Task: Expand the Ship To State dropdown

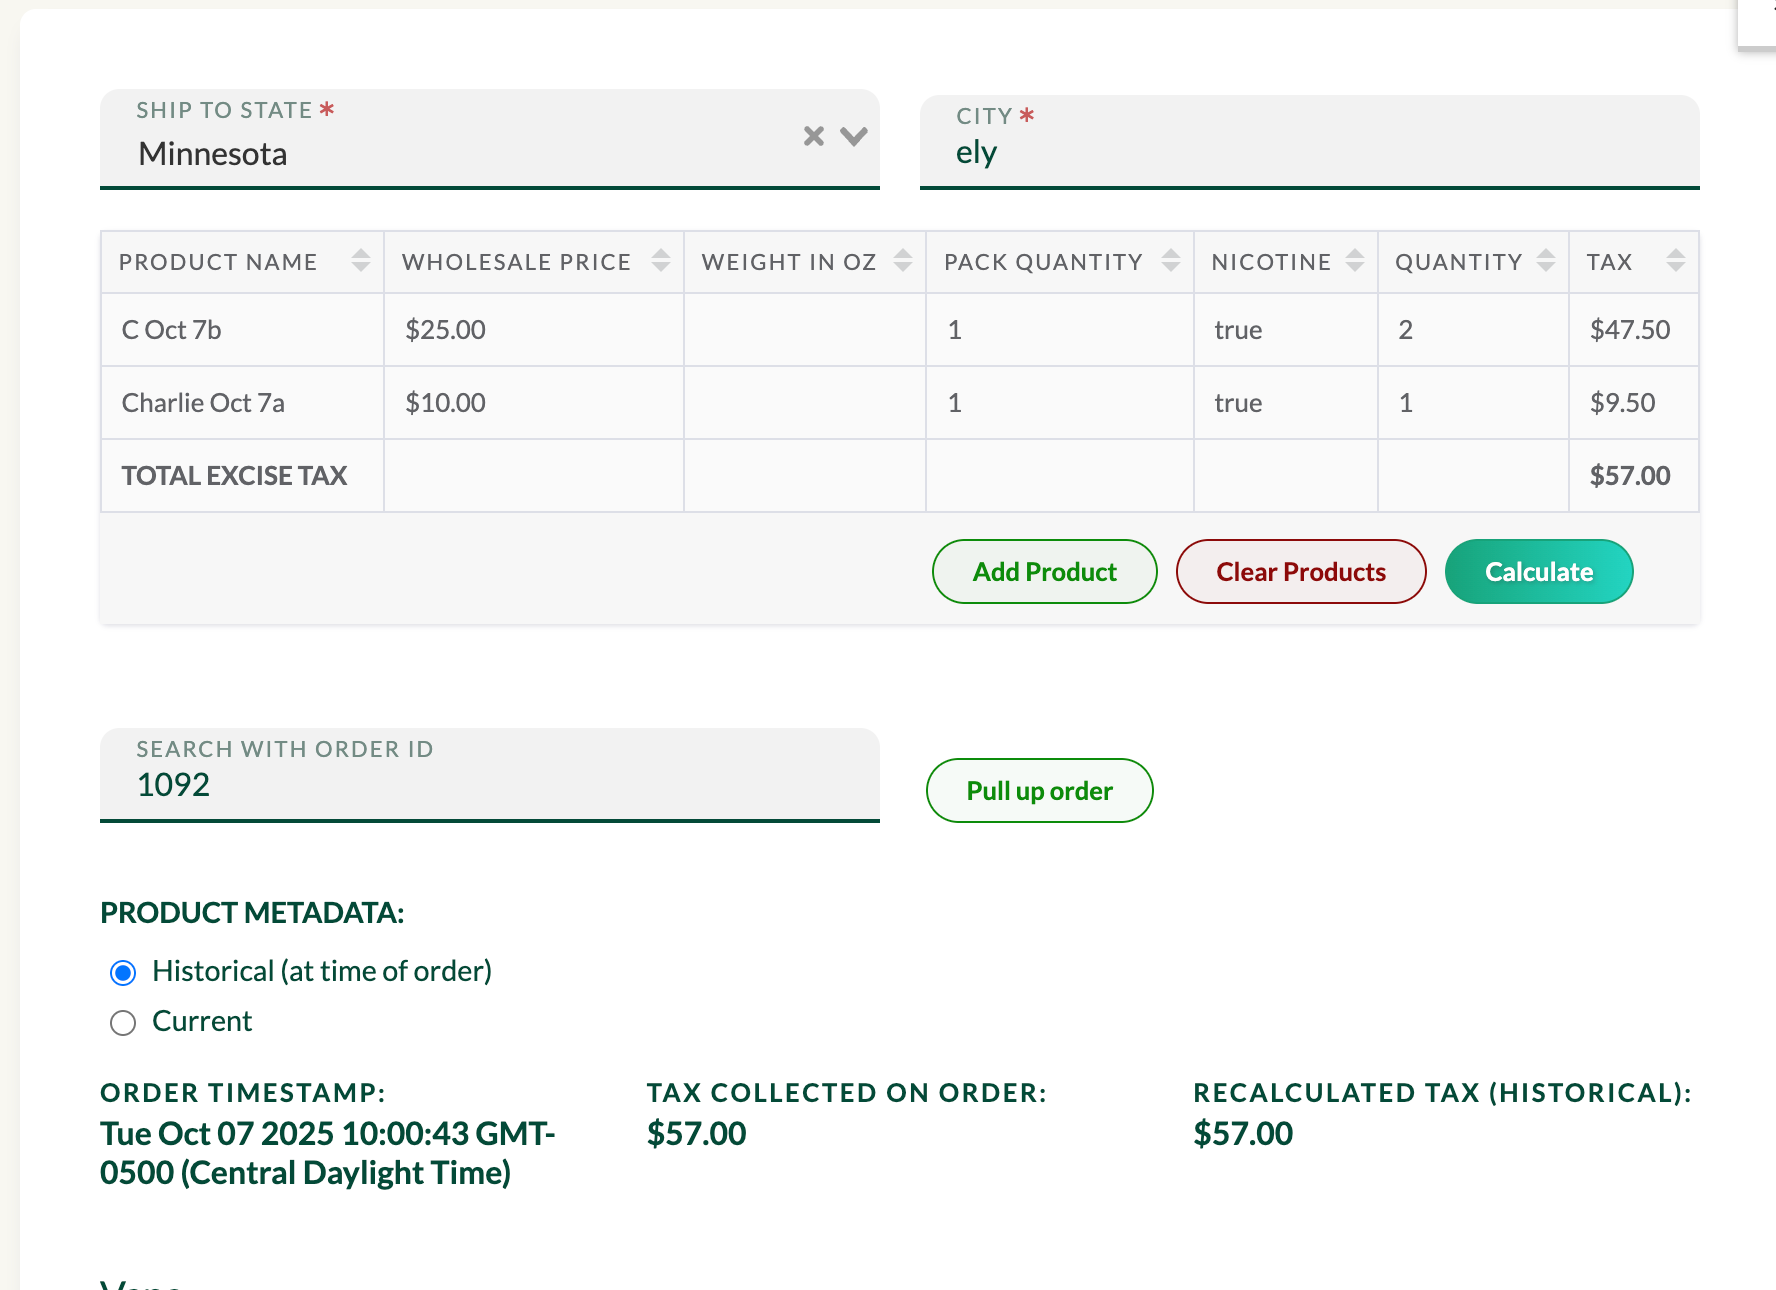Action: pos(854,136)
